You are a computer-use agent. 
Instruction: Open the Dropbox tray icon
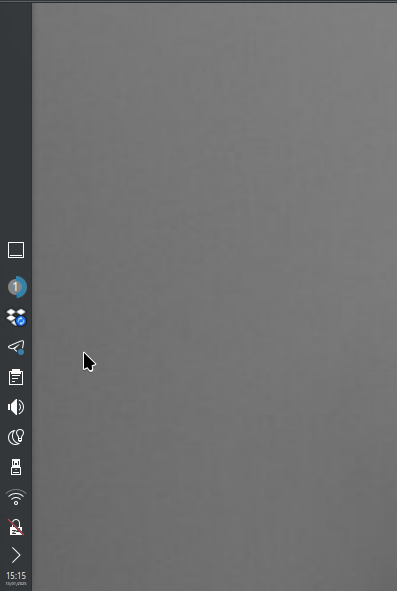(16, 317)
